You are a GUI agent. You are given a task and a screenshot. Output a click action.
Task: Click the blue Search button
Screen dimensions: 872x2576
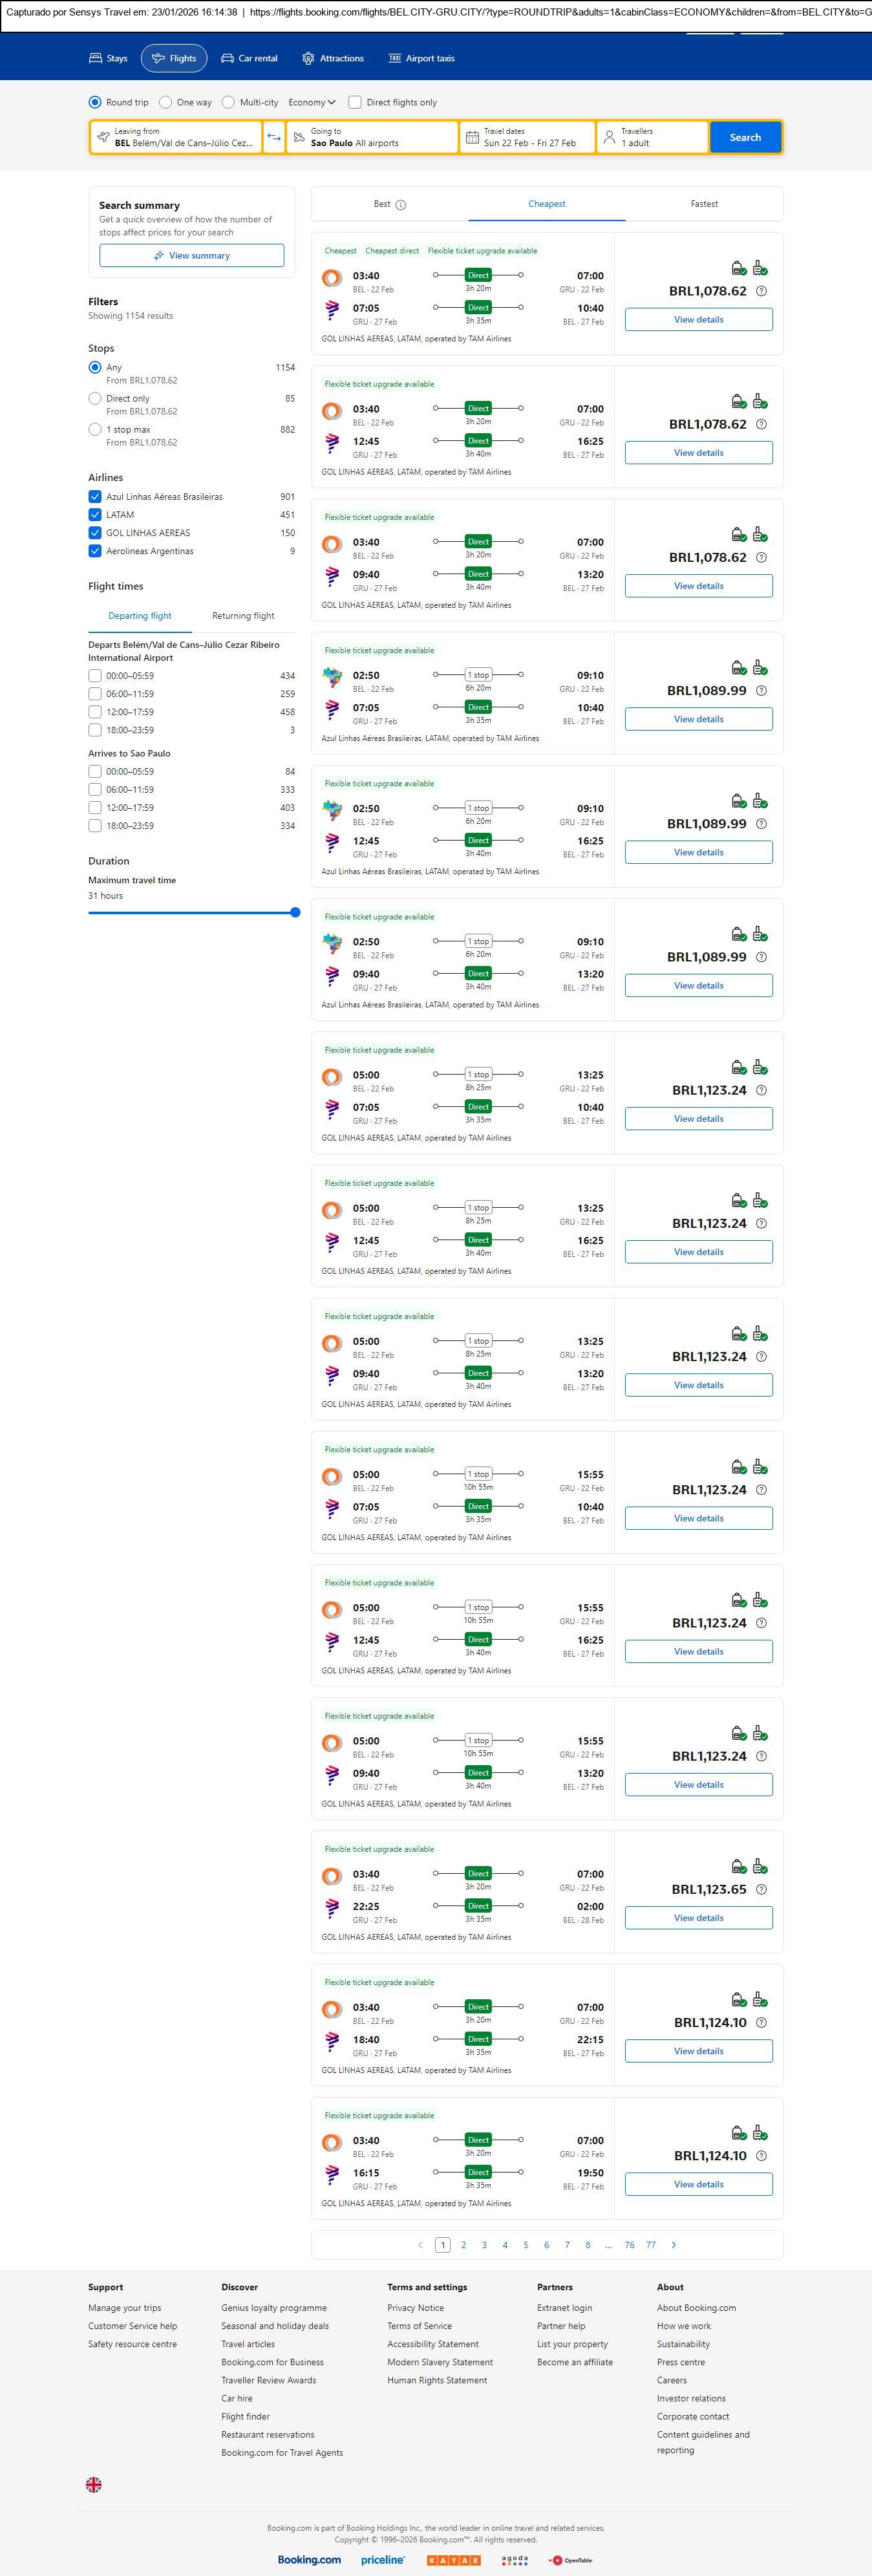point(745,137)
